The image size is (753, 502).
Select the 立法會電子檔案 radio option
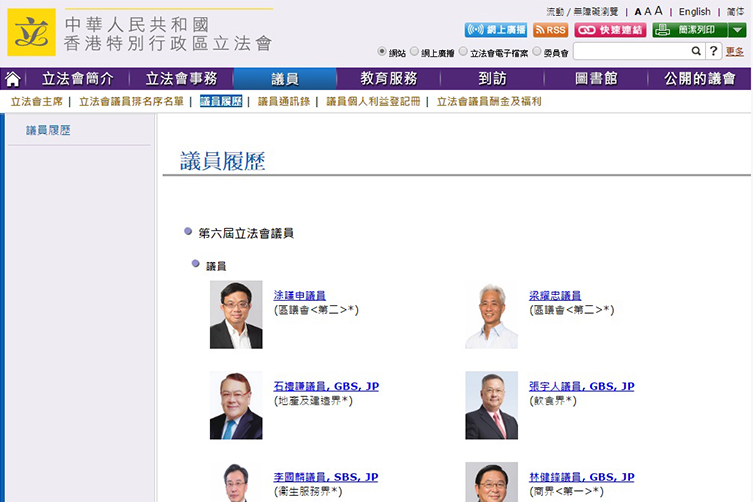462,51
